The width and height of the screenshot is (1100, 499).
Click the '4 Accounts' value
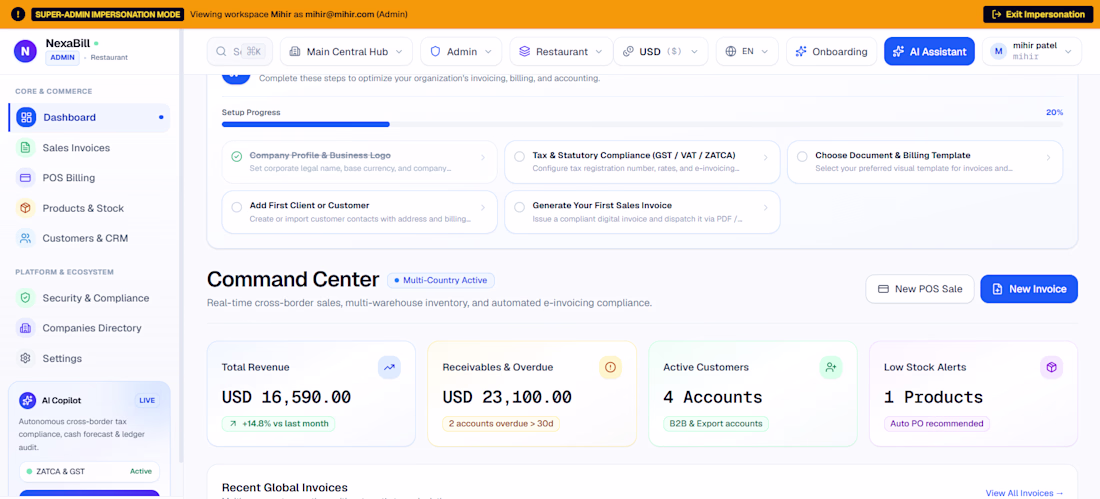click(713, 397)
